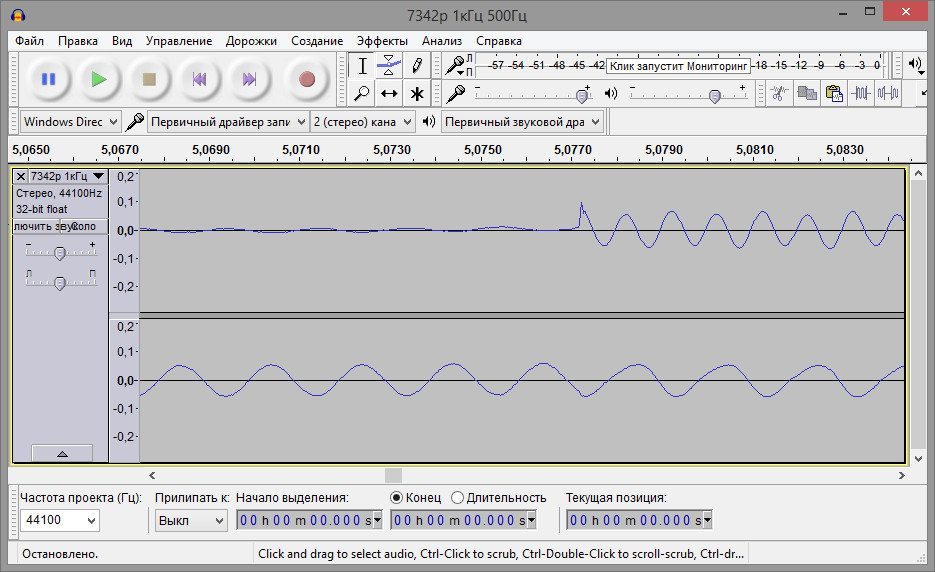
Task: Click the playback volume slider
Action: 689,94
